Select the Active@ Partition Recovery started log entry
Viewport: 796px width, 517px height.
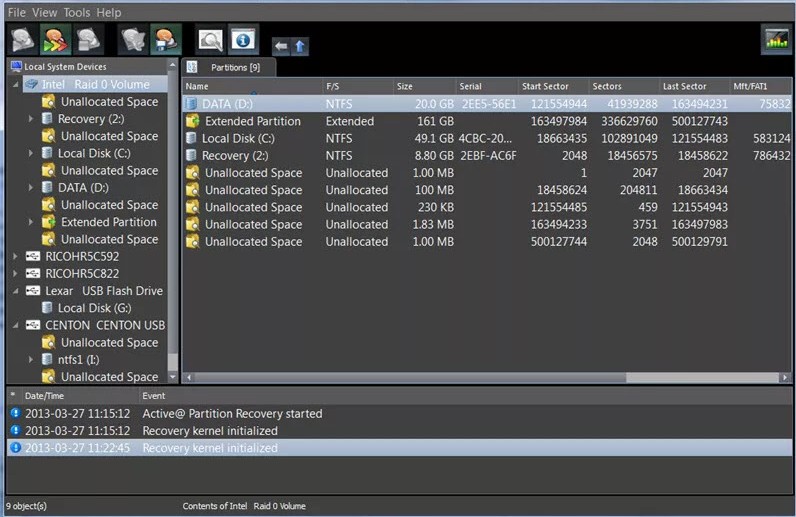pyautogui.click(x=400, y=413)
